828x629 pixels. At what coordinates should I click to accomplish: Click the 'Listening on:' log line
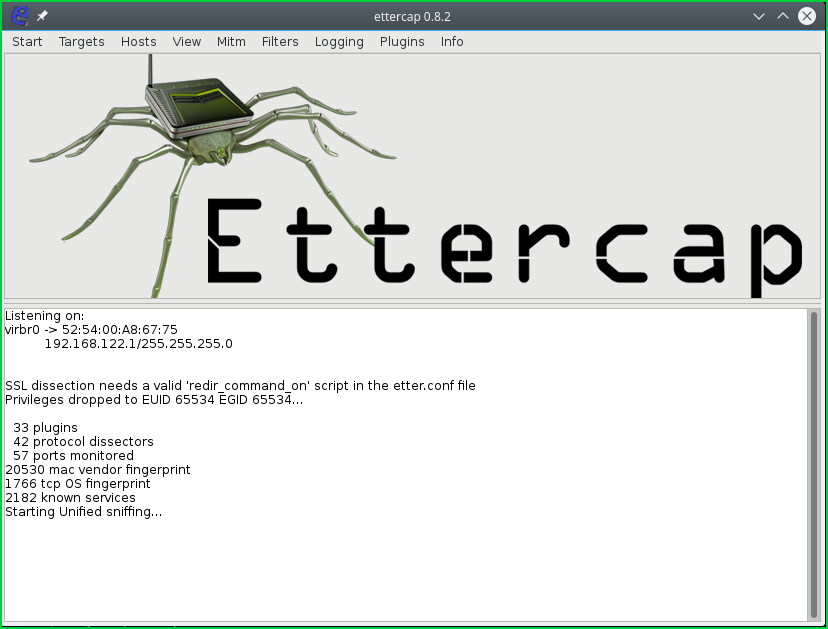[44, 316]
